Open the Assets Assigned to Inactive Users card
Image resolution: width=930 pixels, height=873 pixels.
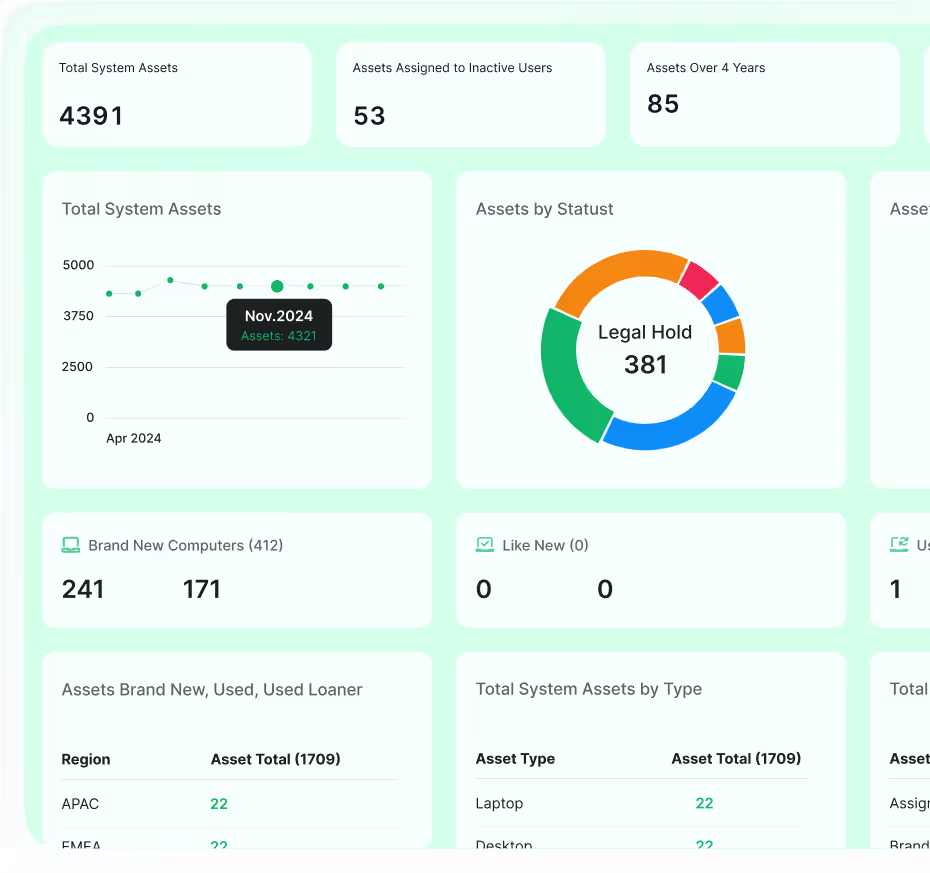[470, 95]
